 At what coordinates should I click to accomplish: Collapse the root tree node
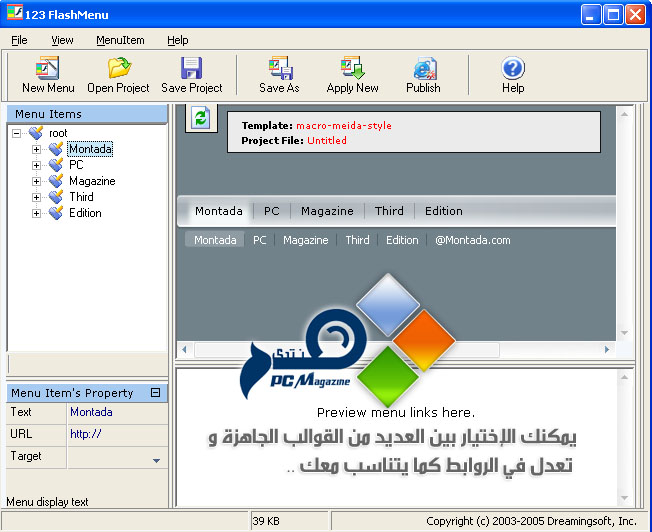click(x=18, y=133)
